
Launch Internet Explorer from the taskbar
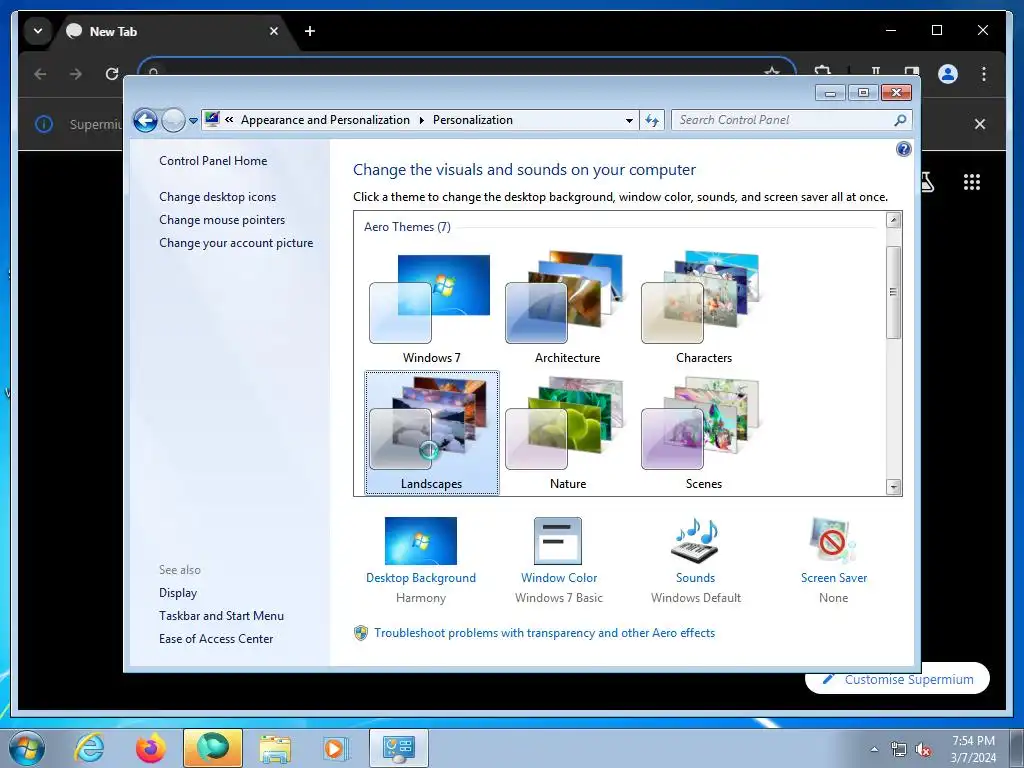pos(89,748)
